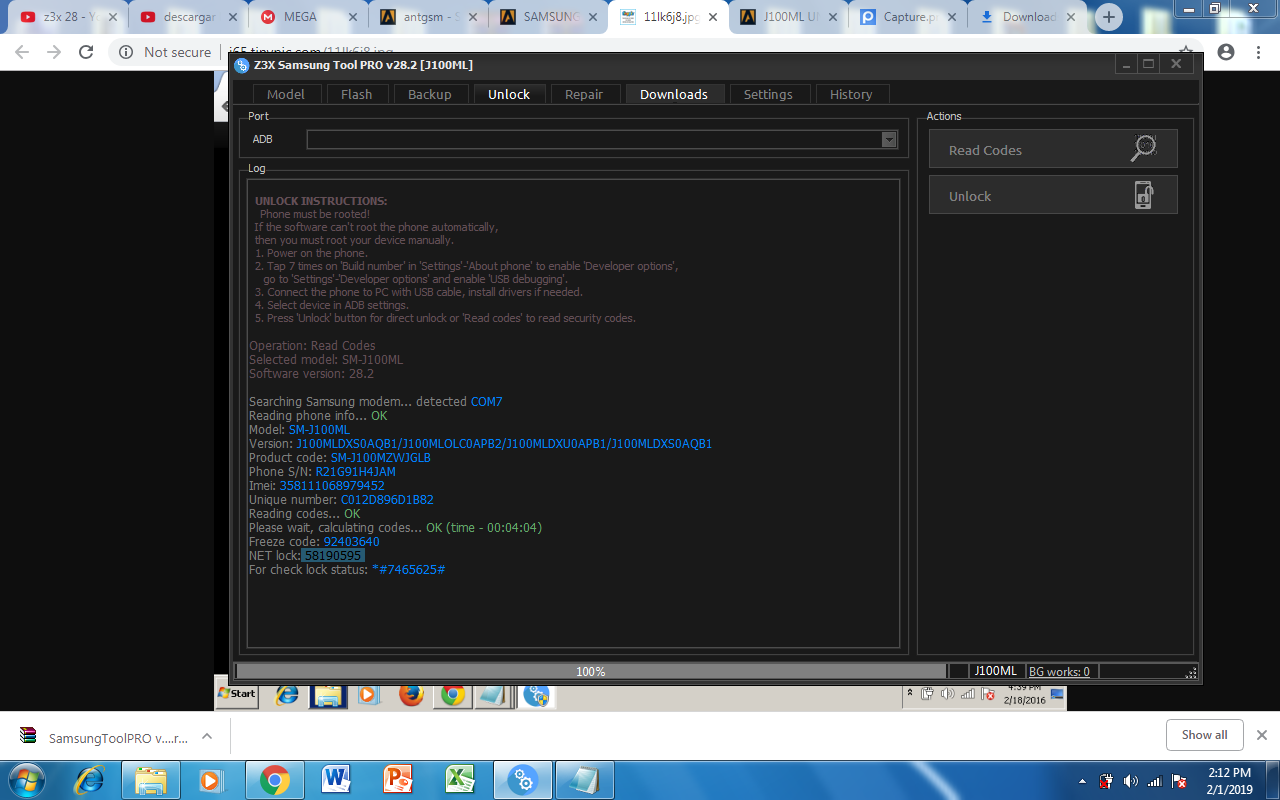Image resolution: width=1280 pixels, height=800 pixels.
Task: Open the clock showing 2:12 PM
Action: [x=1229, y=780]
